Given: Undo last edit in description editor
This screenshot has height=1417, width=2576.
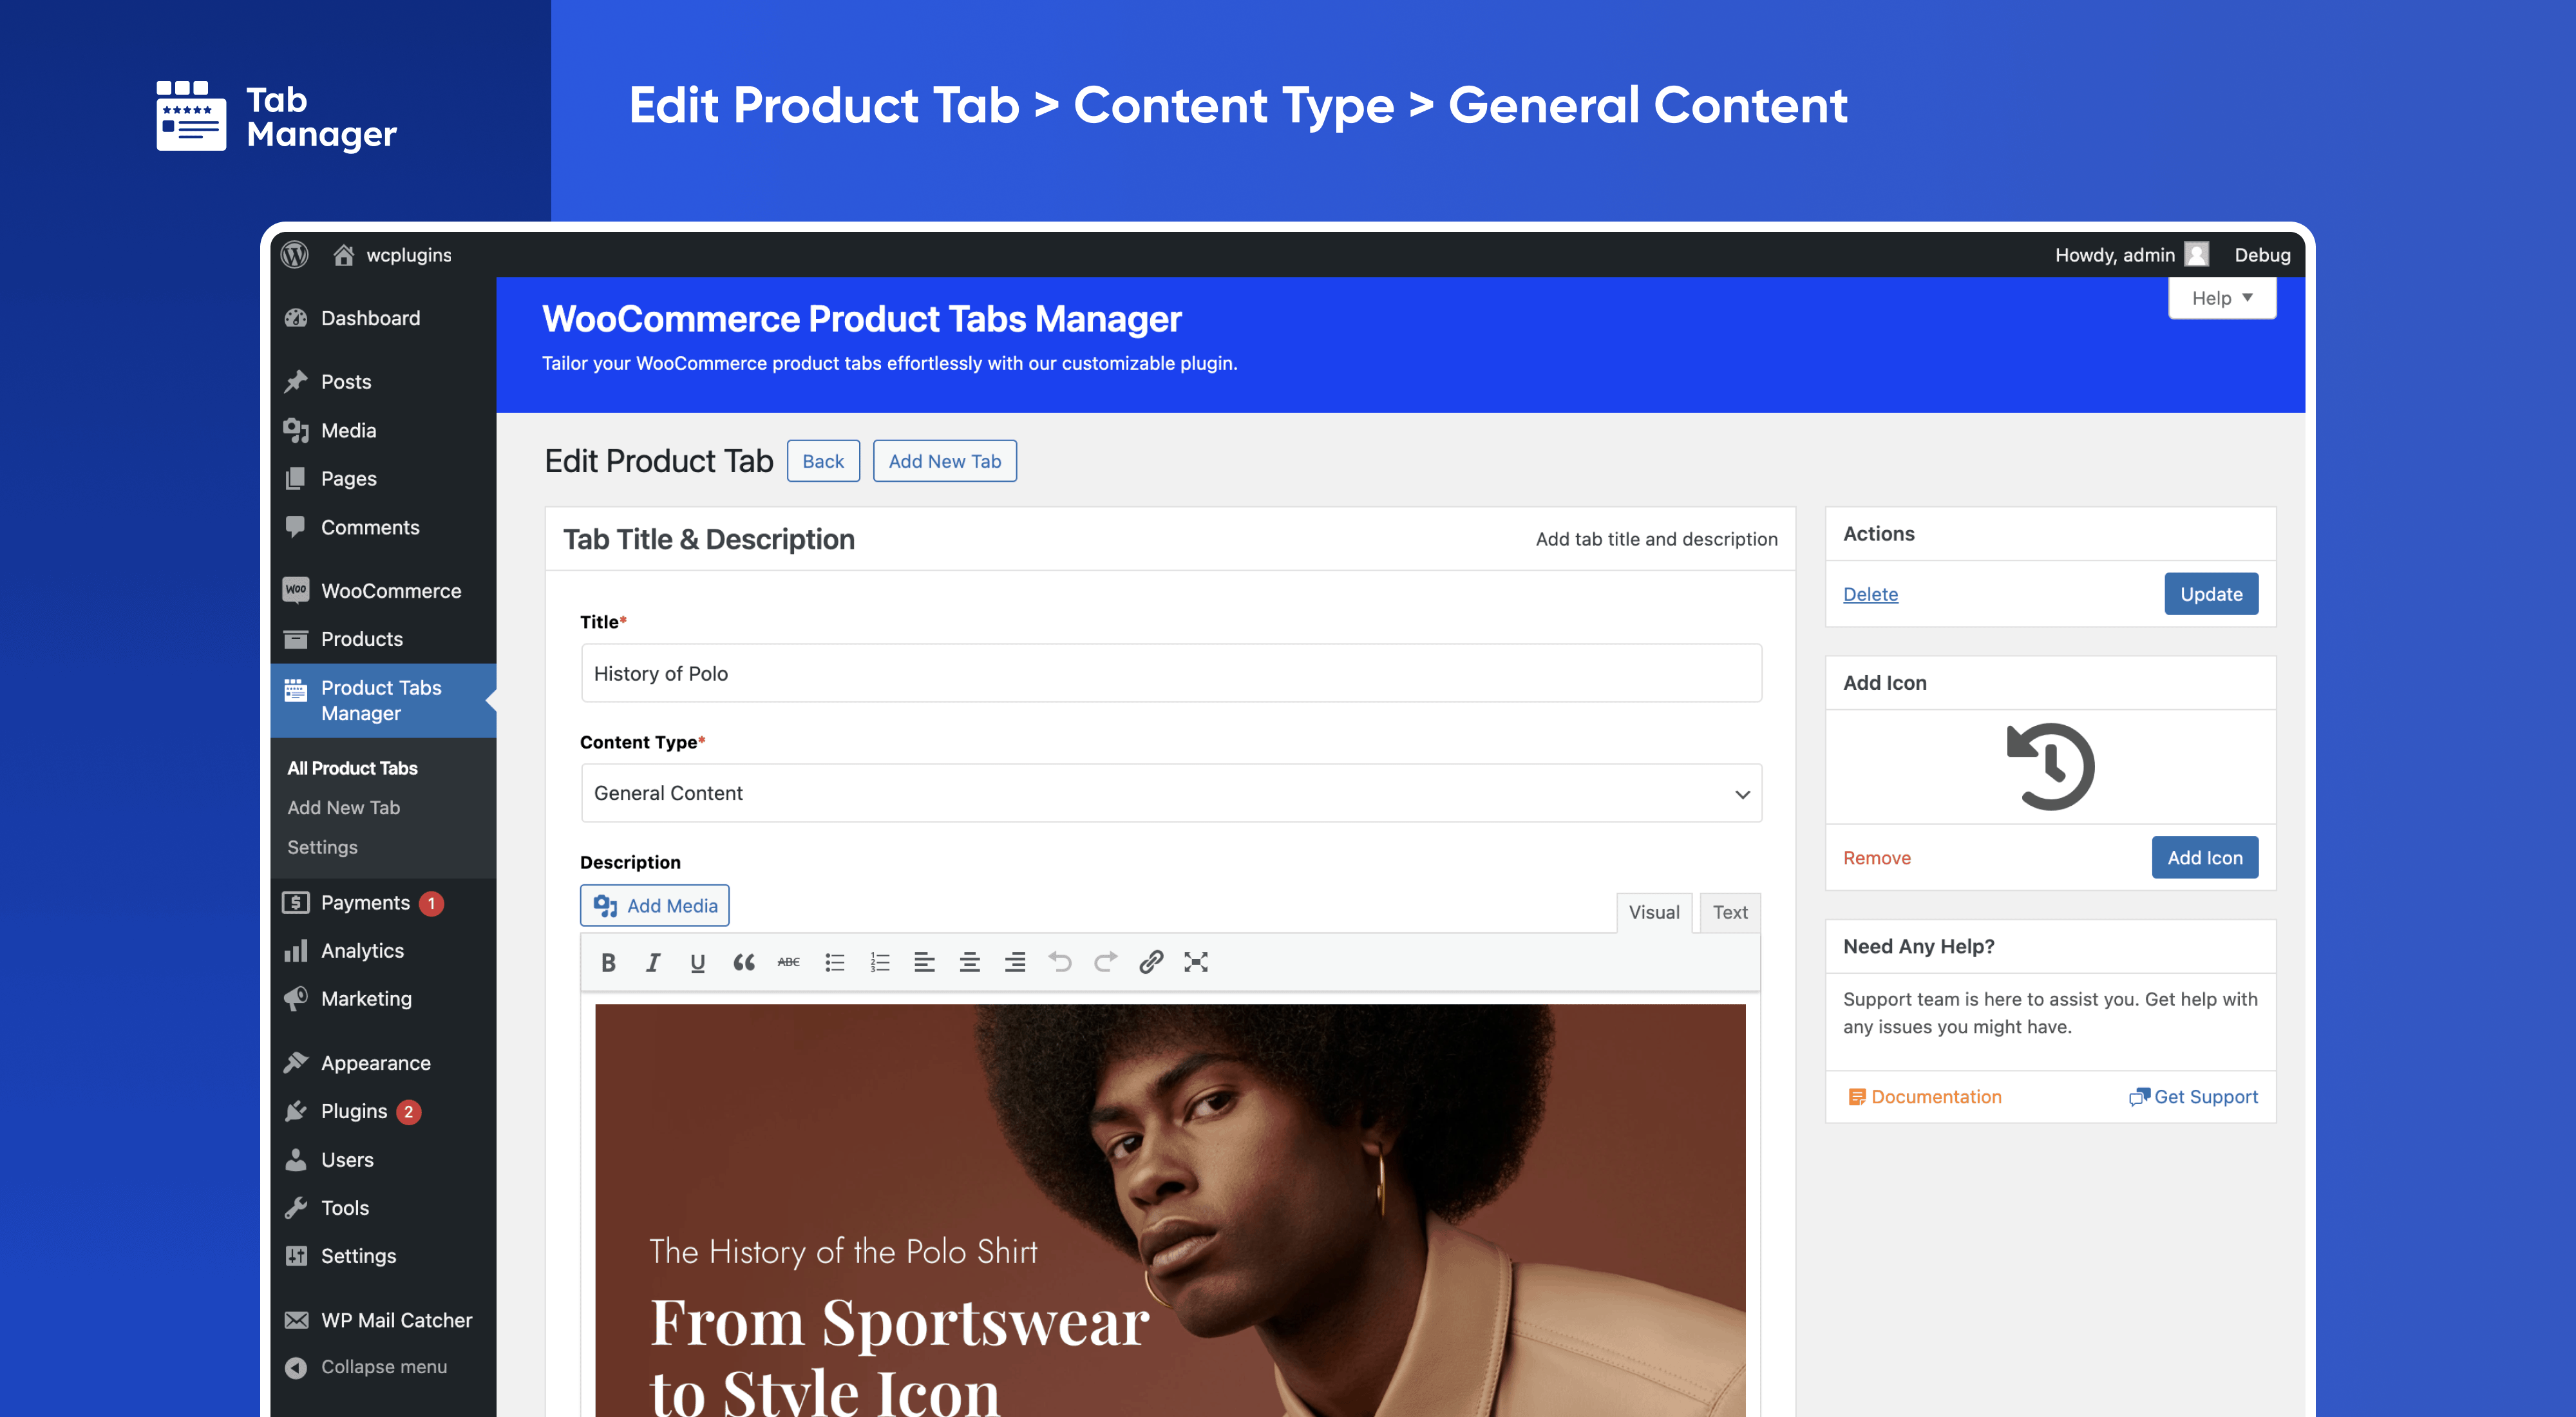Looking at the screenshot, I should [x=1060, y=962].
